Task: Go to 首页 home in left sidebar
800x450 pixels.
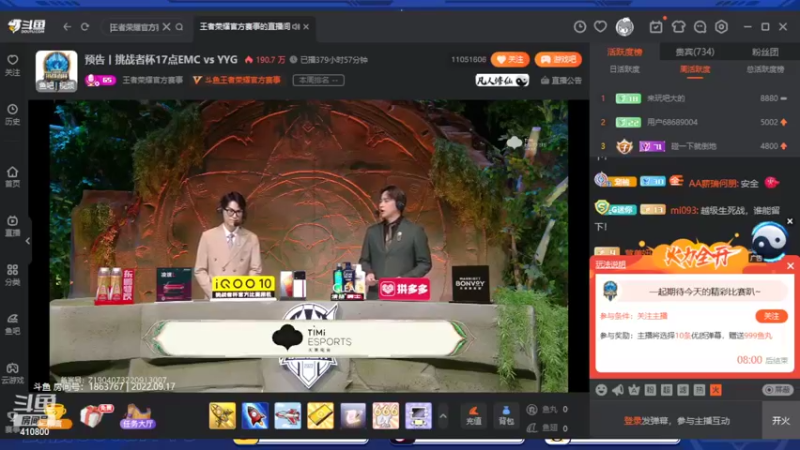Action: pyautogui.click(x=13, y=177)
